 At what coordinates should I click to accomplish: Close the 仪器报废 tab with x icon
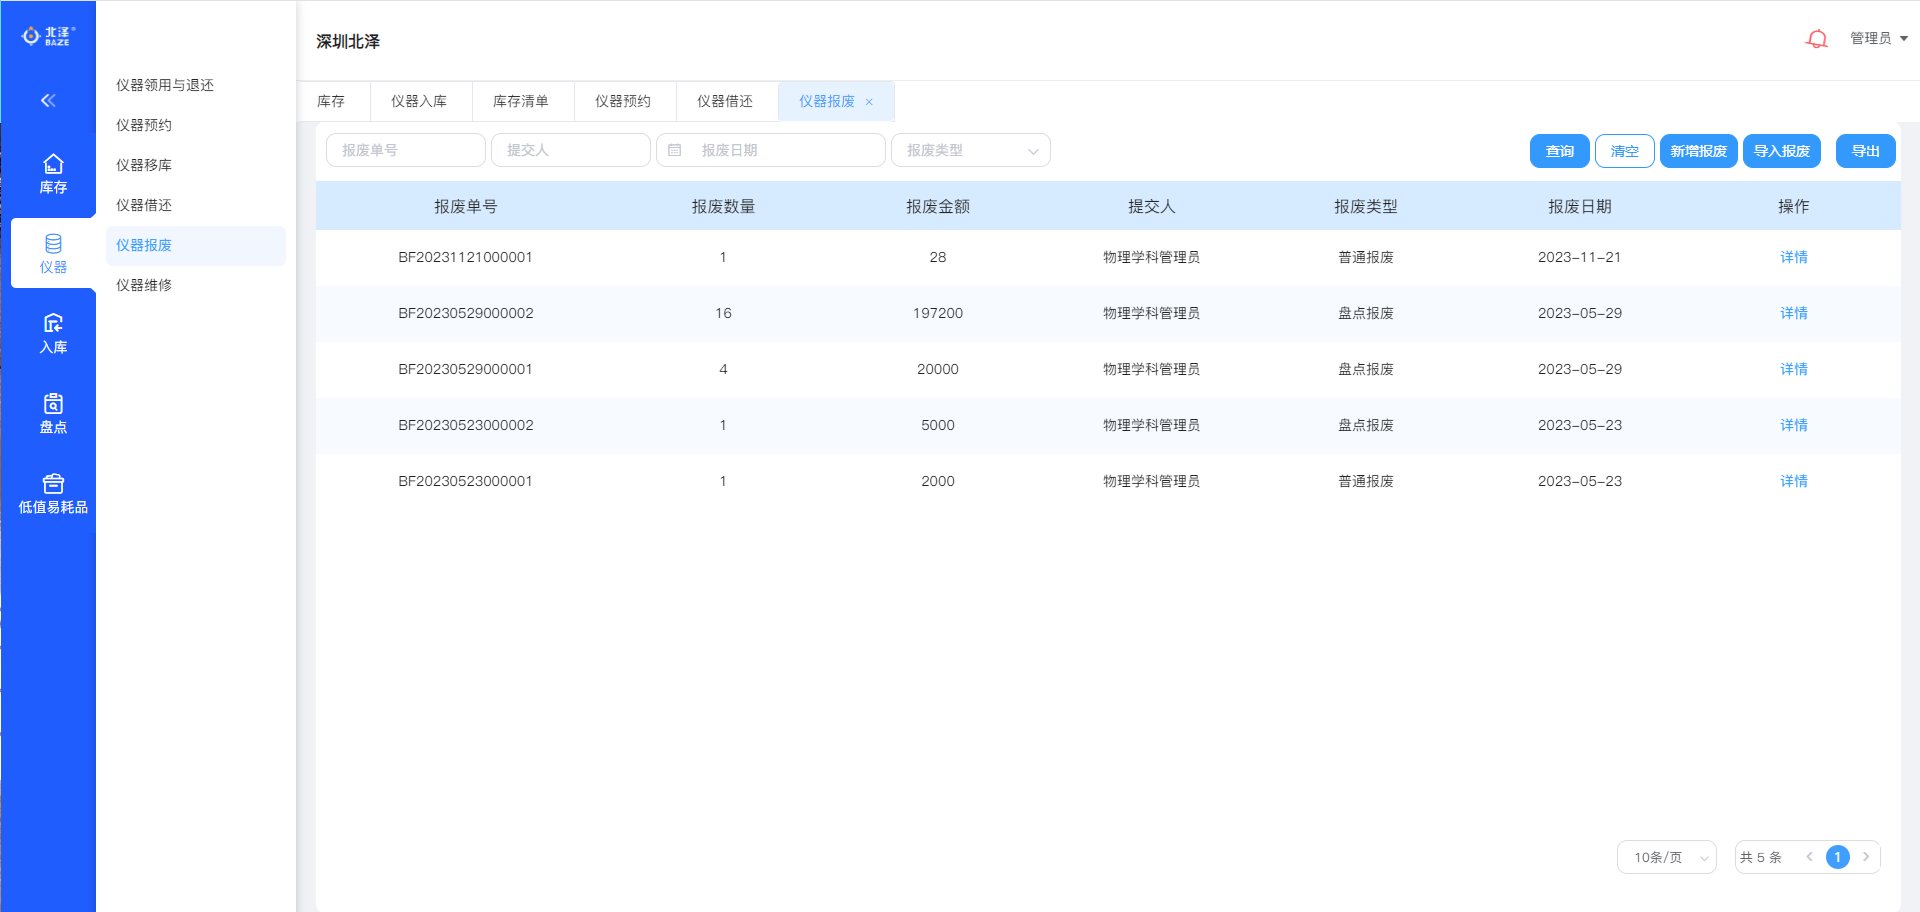pyautogui.click(x=869, y=102)
